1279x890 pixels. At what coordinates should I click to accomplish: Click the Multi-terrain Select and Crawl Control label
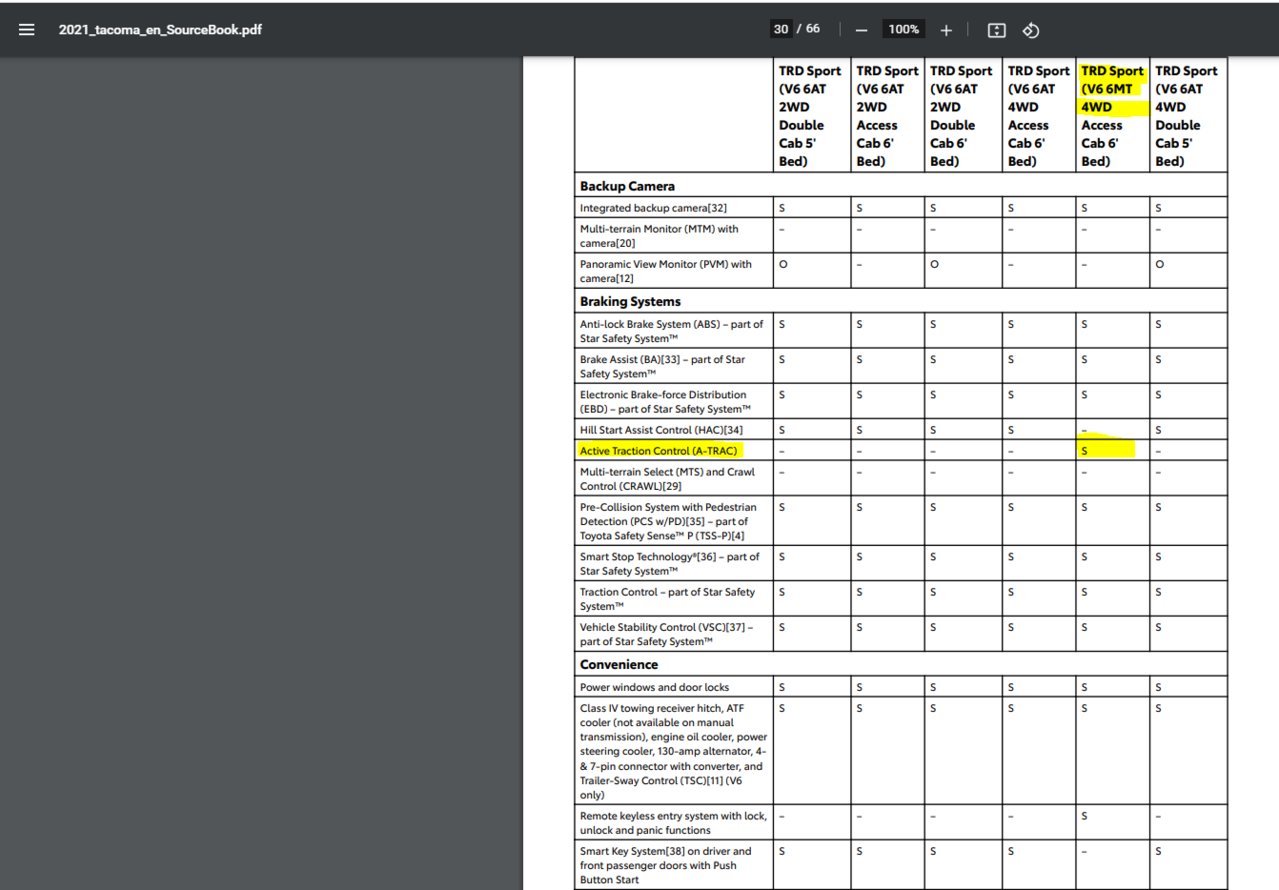[x=667, y=479]
